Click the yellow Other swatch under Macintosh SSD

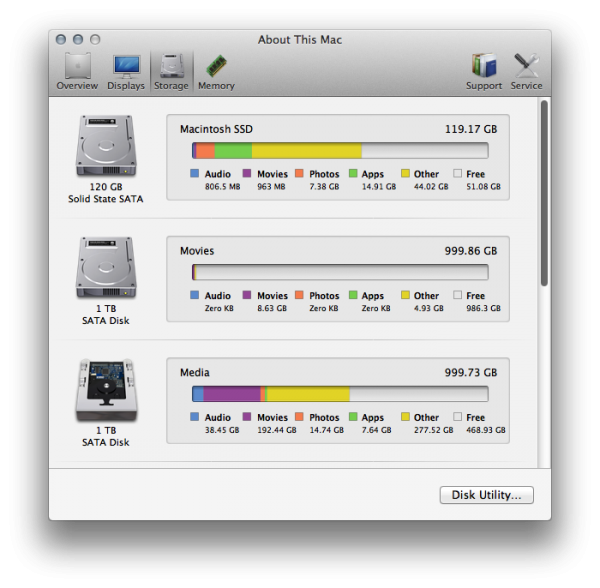pos(405,173)
